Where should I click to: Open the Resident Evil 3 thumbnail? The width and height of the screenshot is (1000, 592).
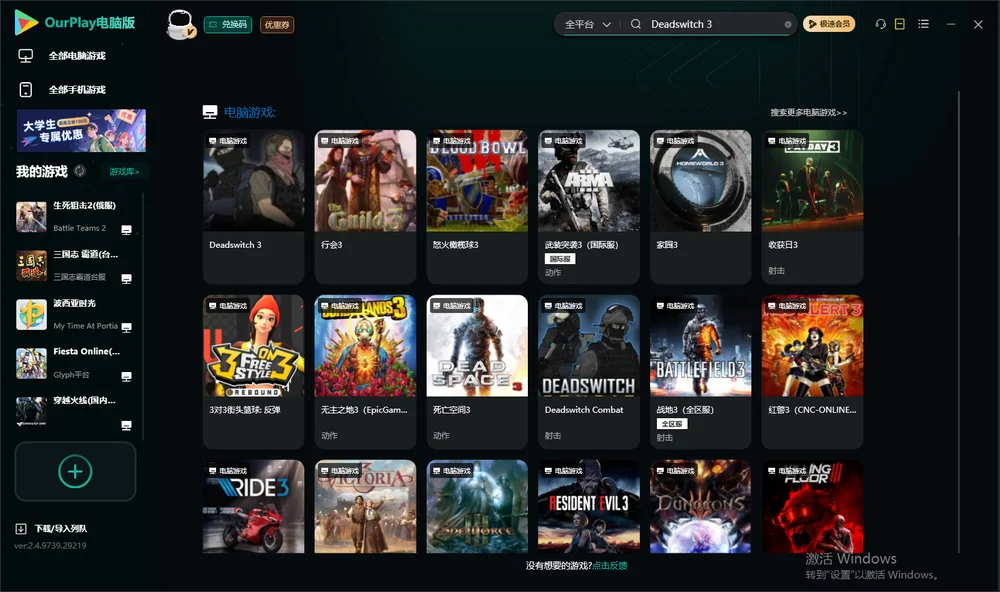coord(589,507)
